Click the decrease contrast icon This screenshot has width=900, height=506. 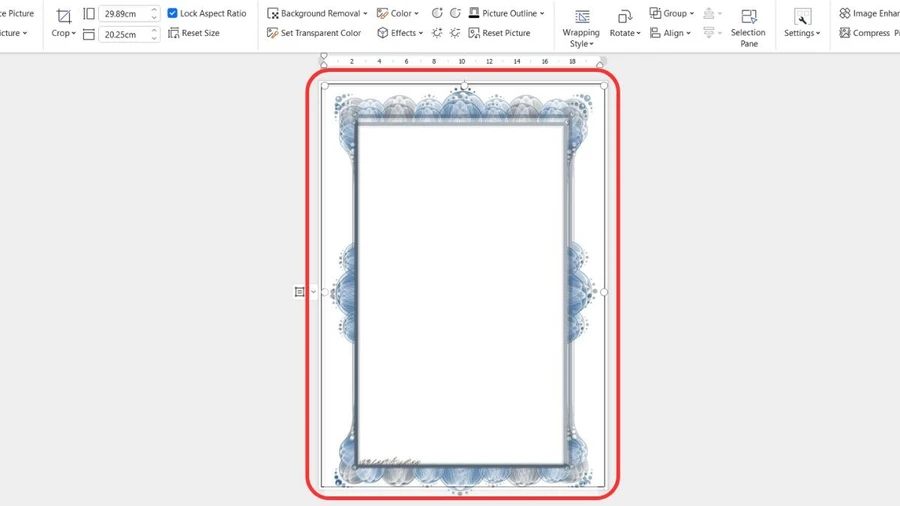click(x=455, y=13)
